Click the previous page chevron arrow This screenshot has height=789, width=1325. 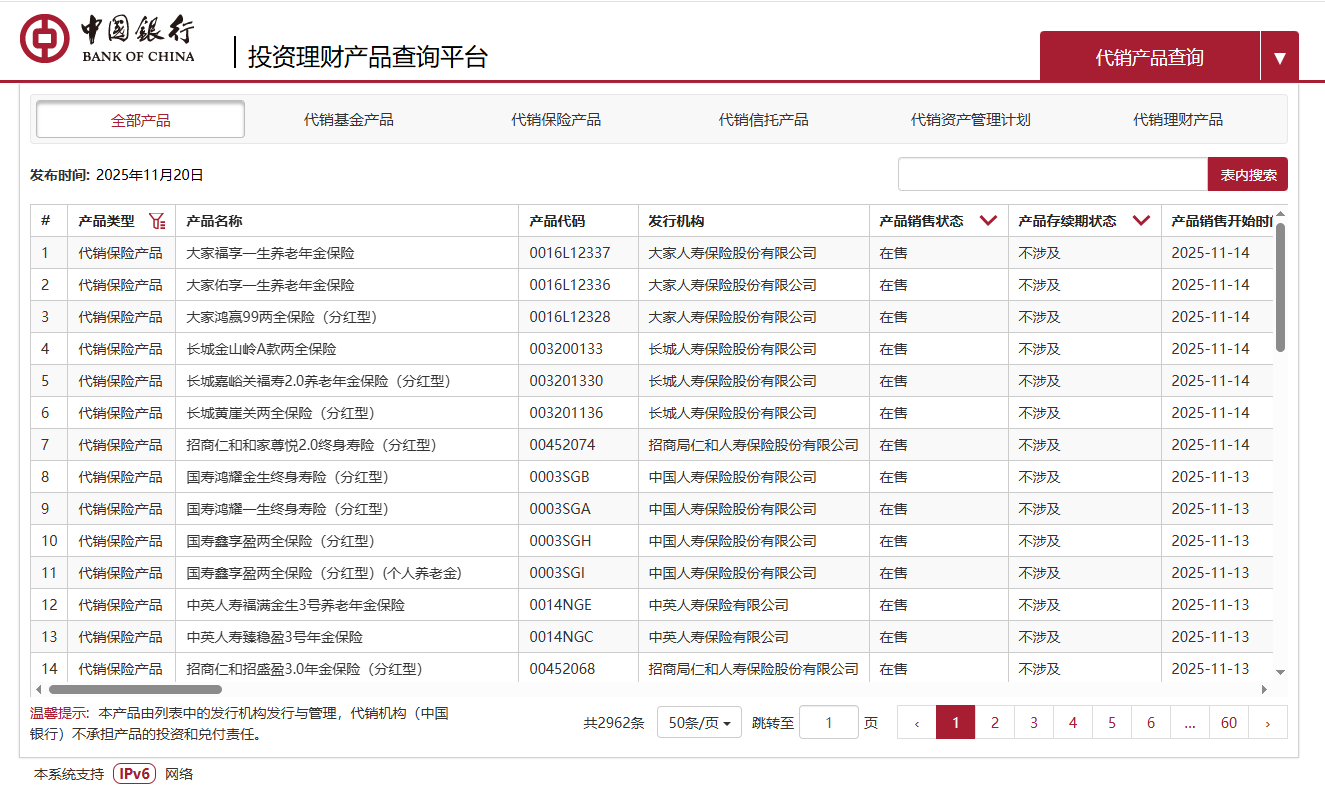[916, 721]
